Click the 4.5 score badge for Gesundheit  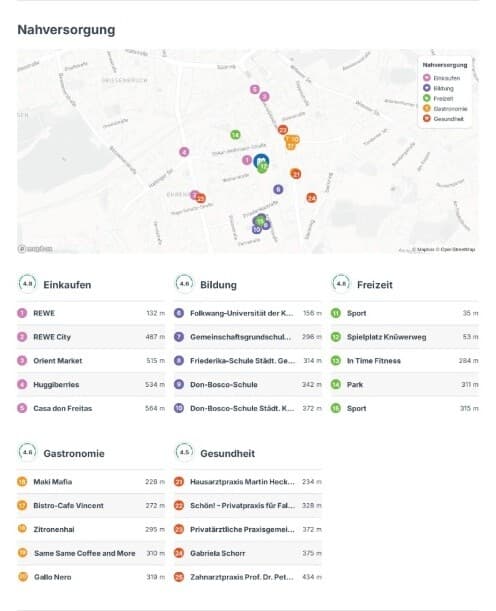click(184, 452)
